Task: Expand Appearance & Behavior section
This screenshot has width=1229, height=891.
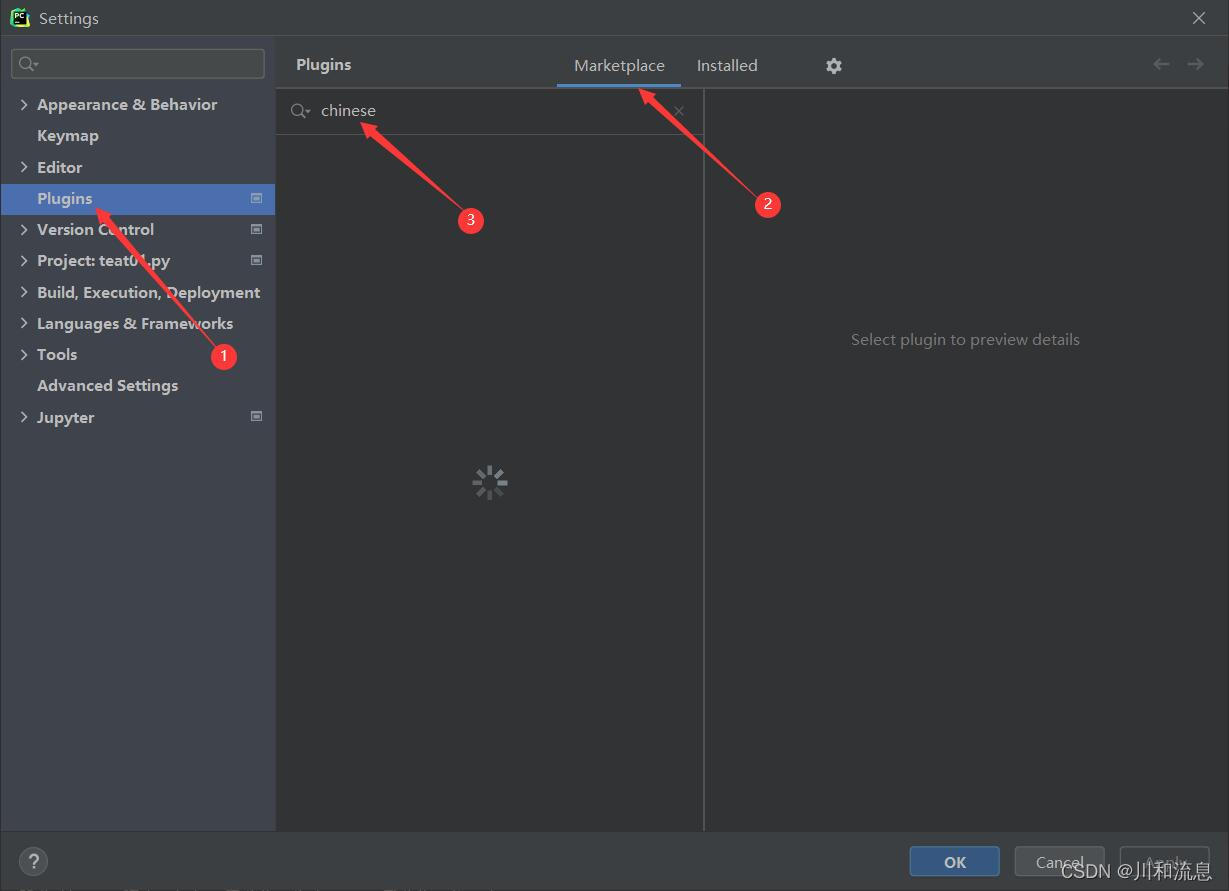Action: click(24, 104)
